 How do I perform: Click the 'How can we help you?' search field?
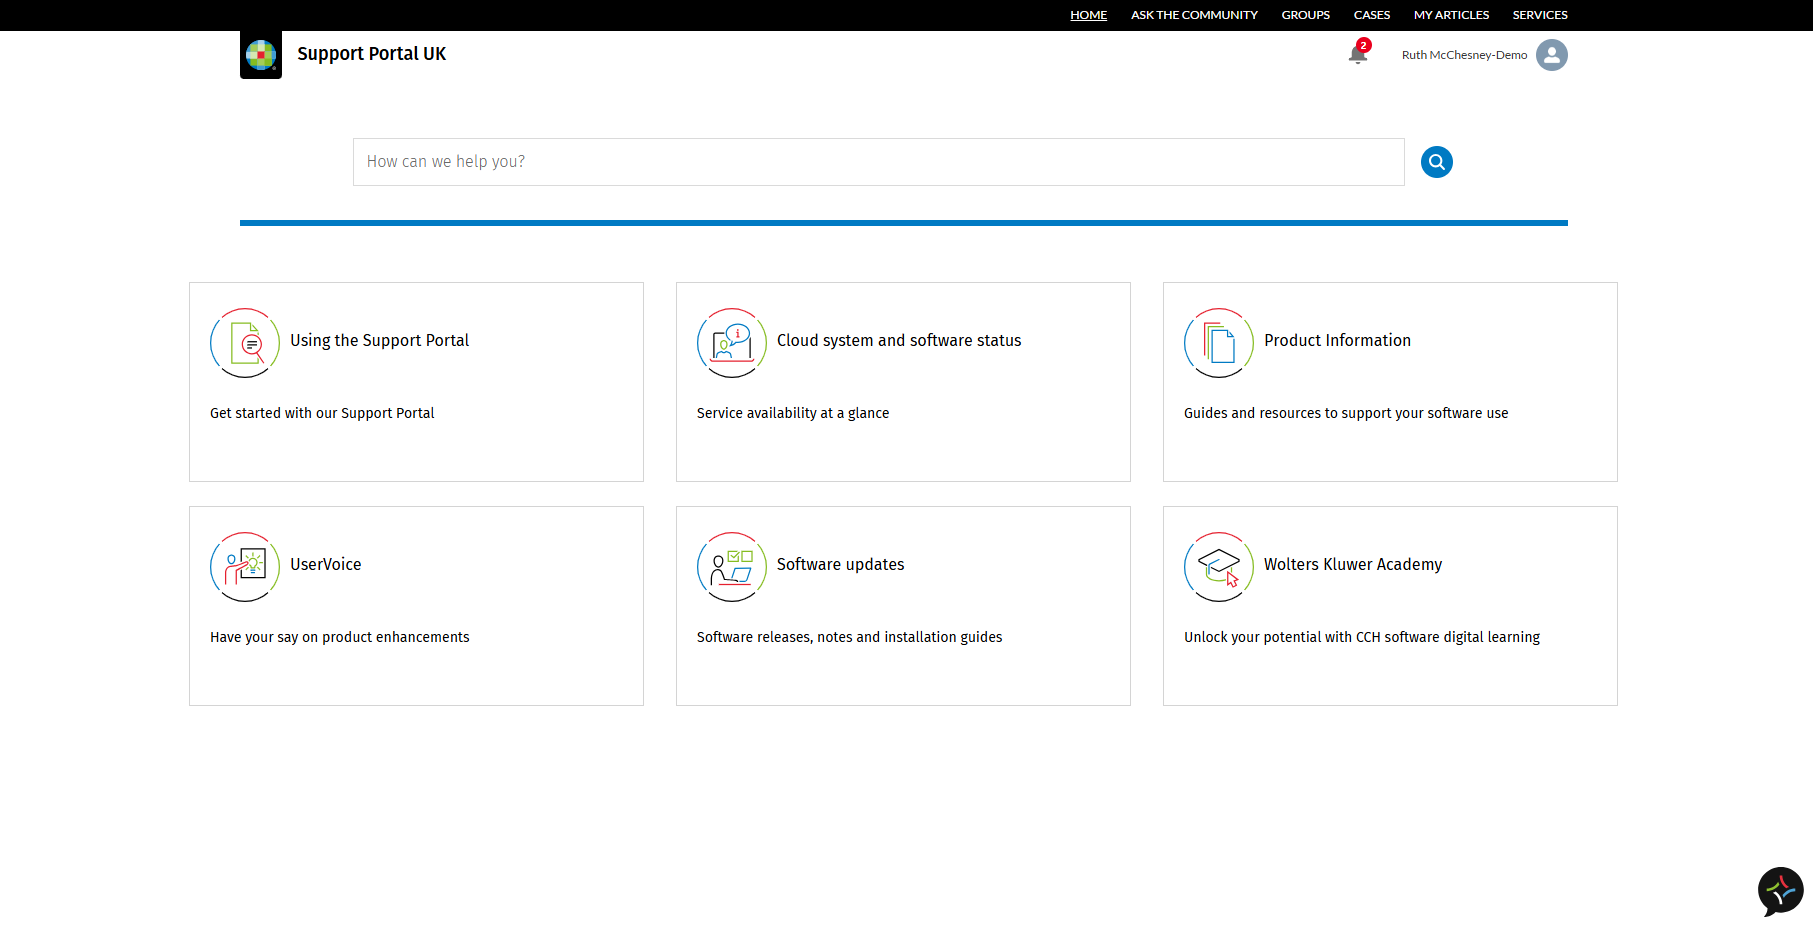(878, 162)
